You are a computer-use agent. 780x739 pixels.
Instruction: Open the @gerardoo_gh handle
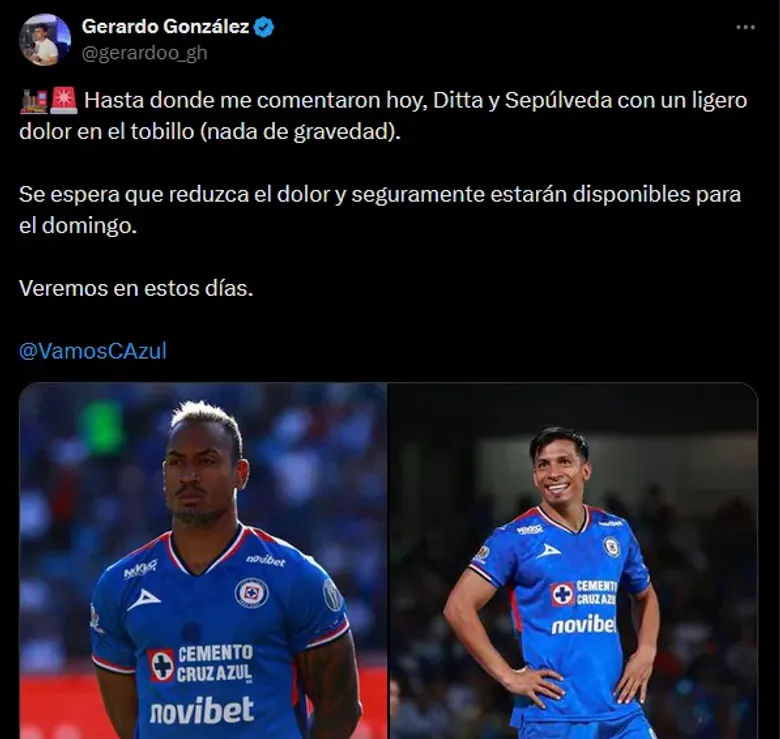point(144,53)
